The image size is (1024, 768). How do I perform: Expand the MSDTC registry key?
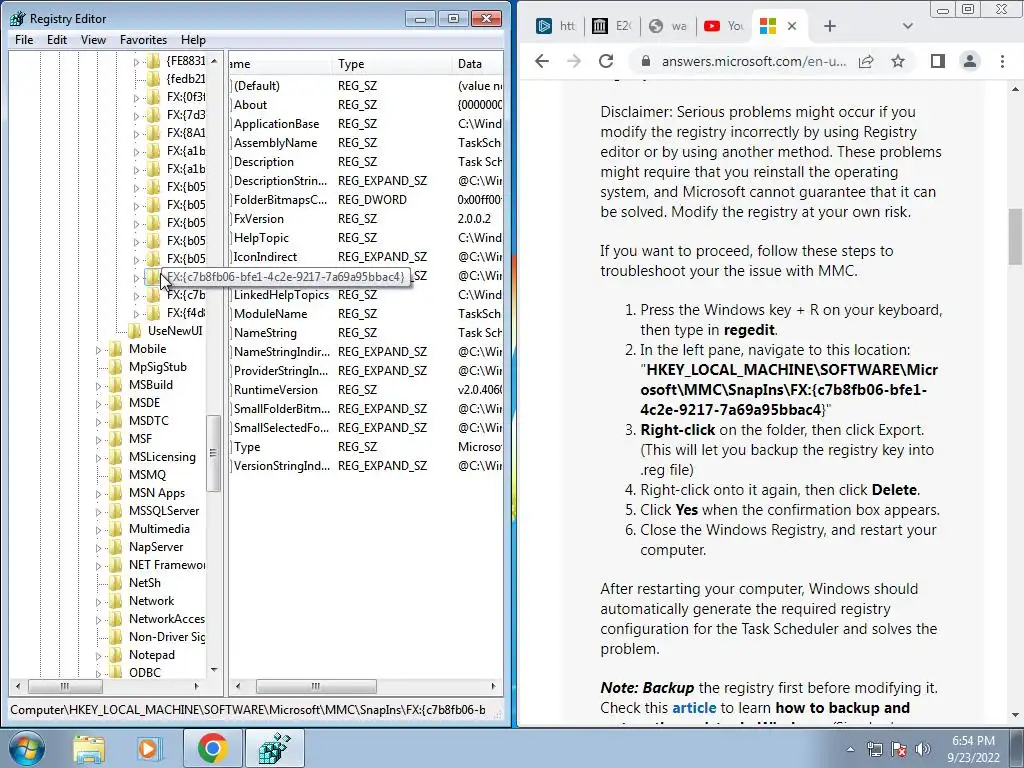point(99,422)
